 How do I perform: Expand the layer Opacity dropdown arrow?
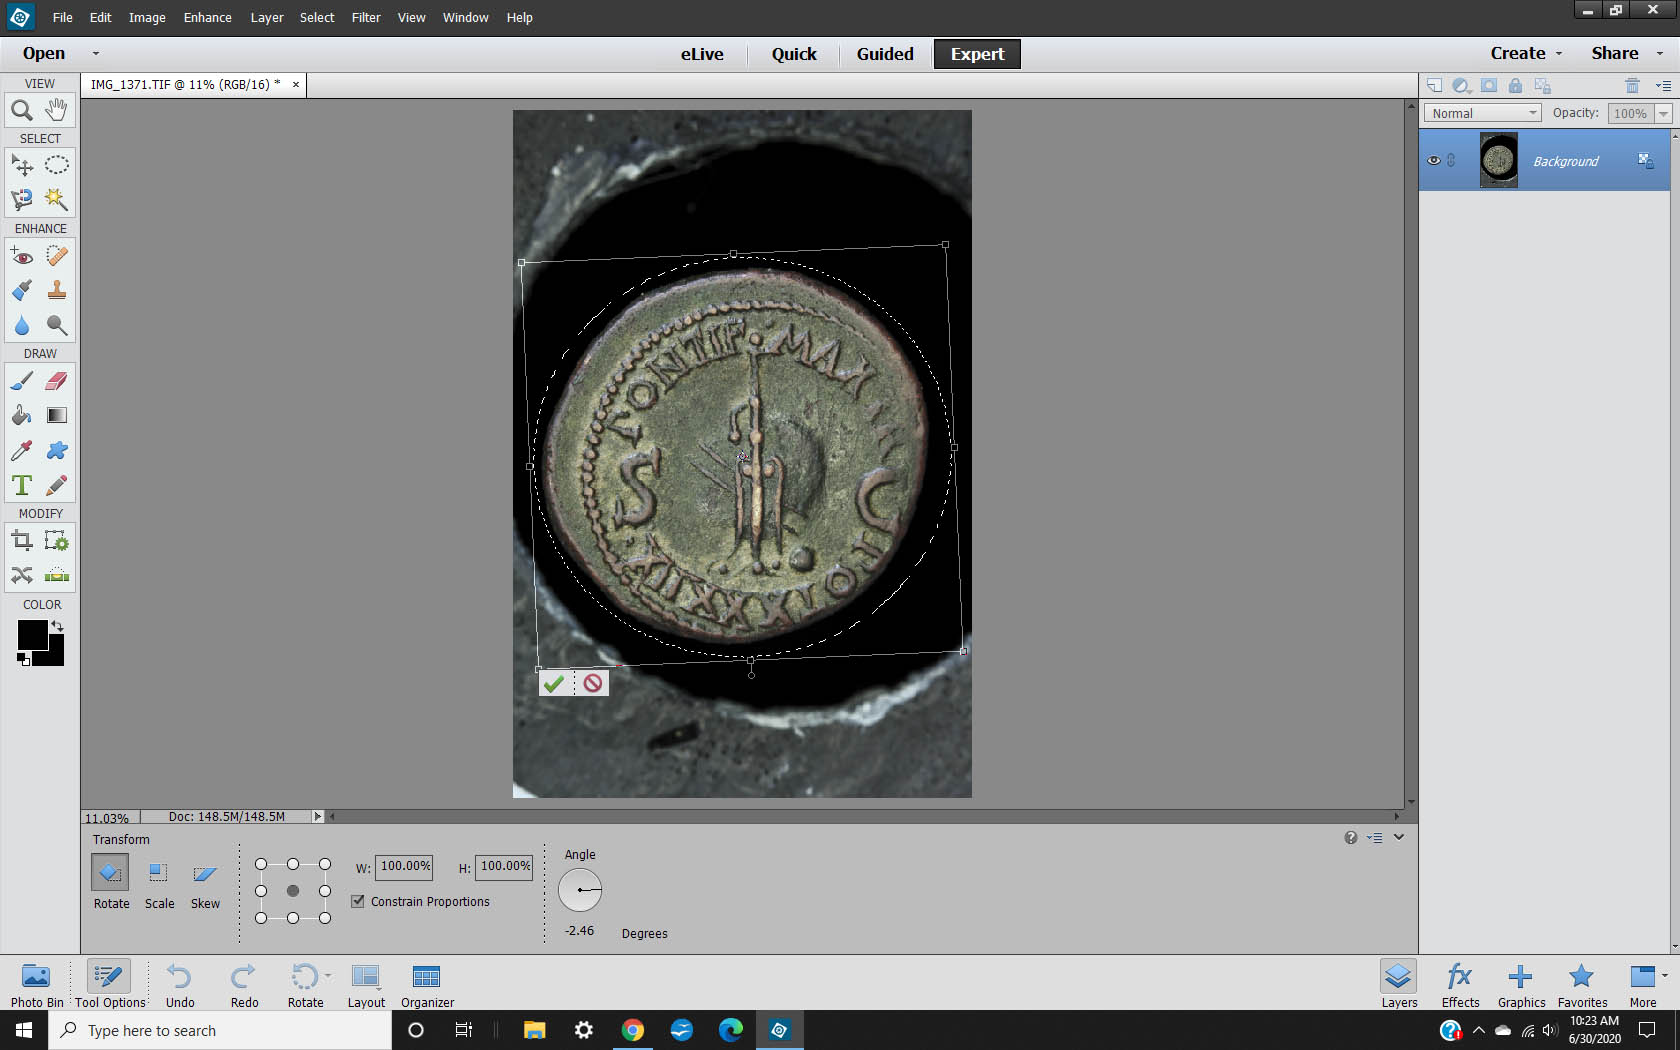coord(1663,113)
